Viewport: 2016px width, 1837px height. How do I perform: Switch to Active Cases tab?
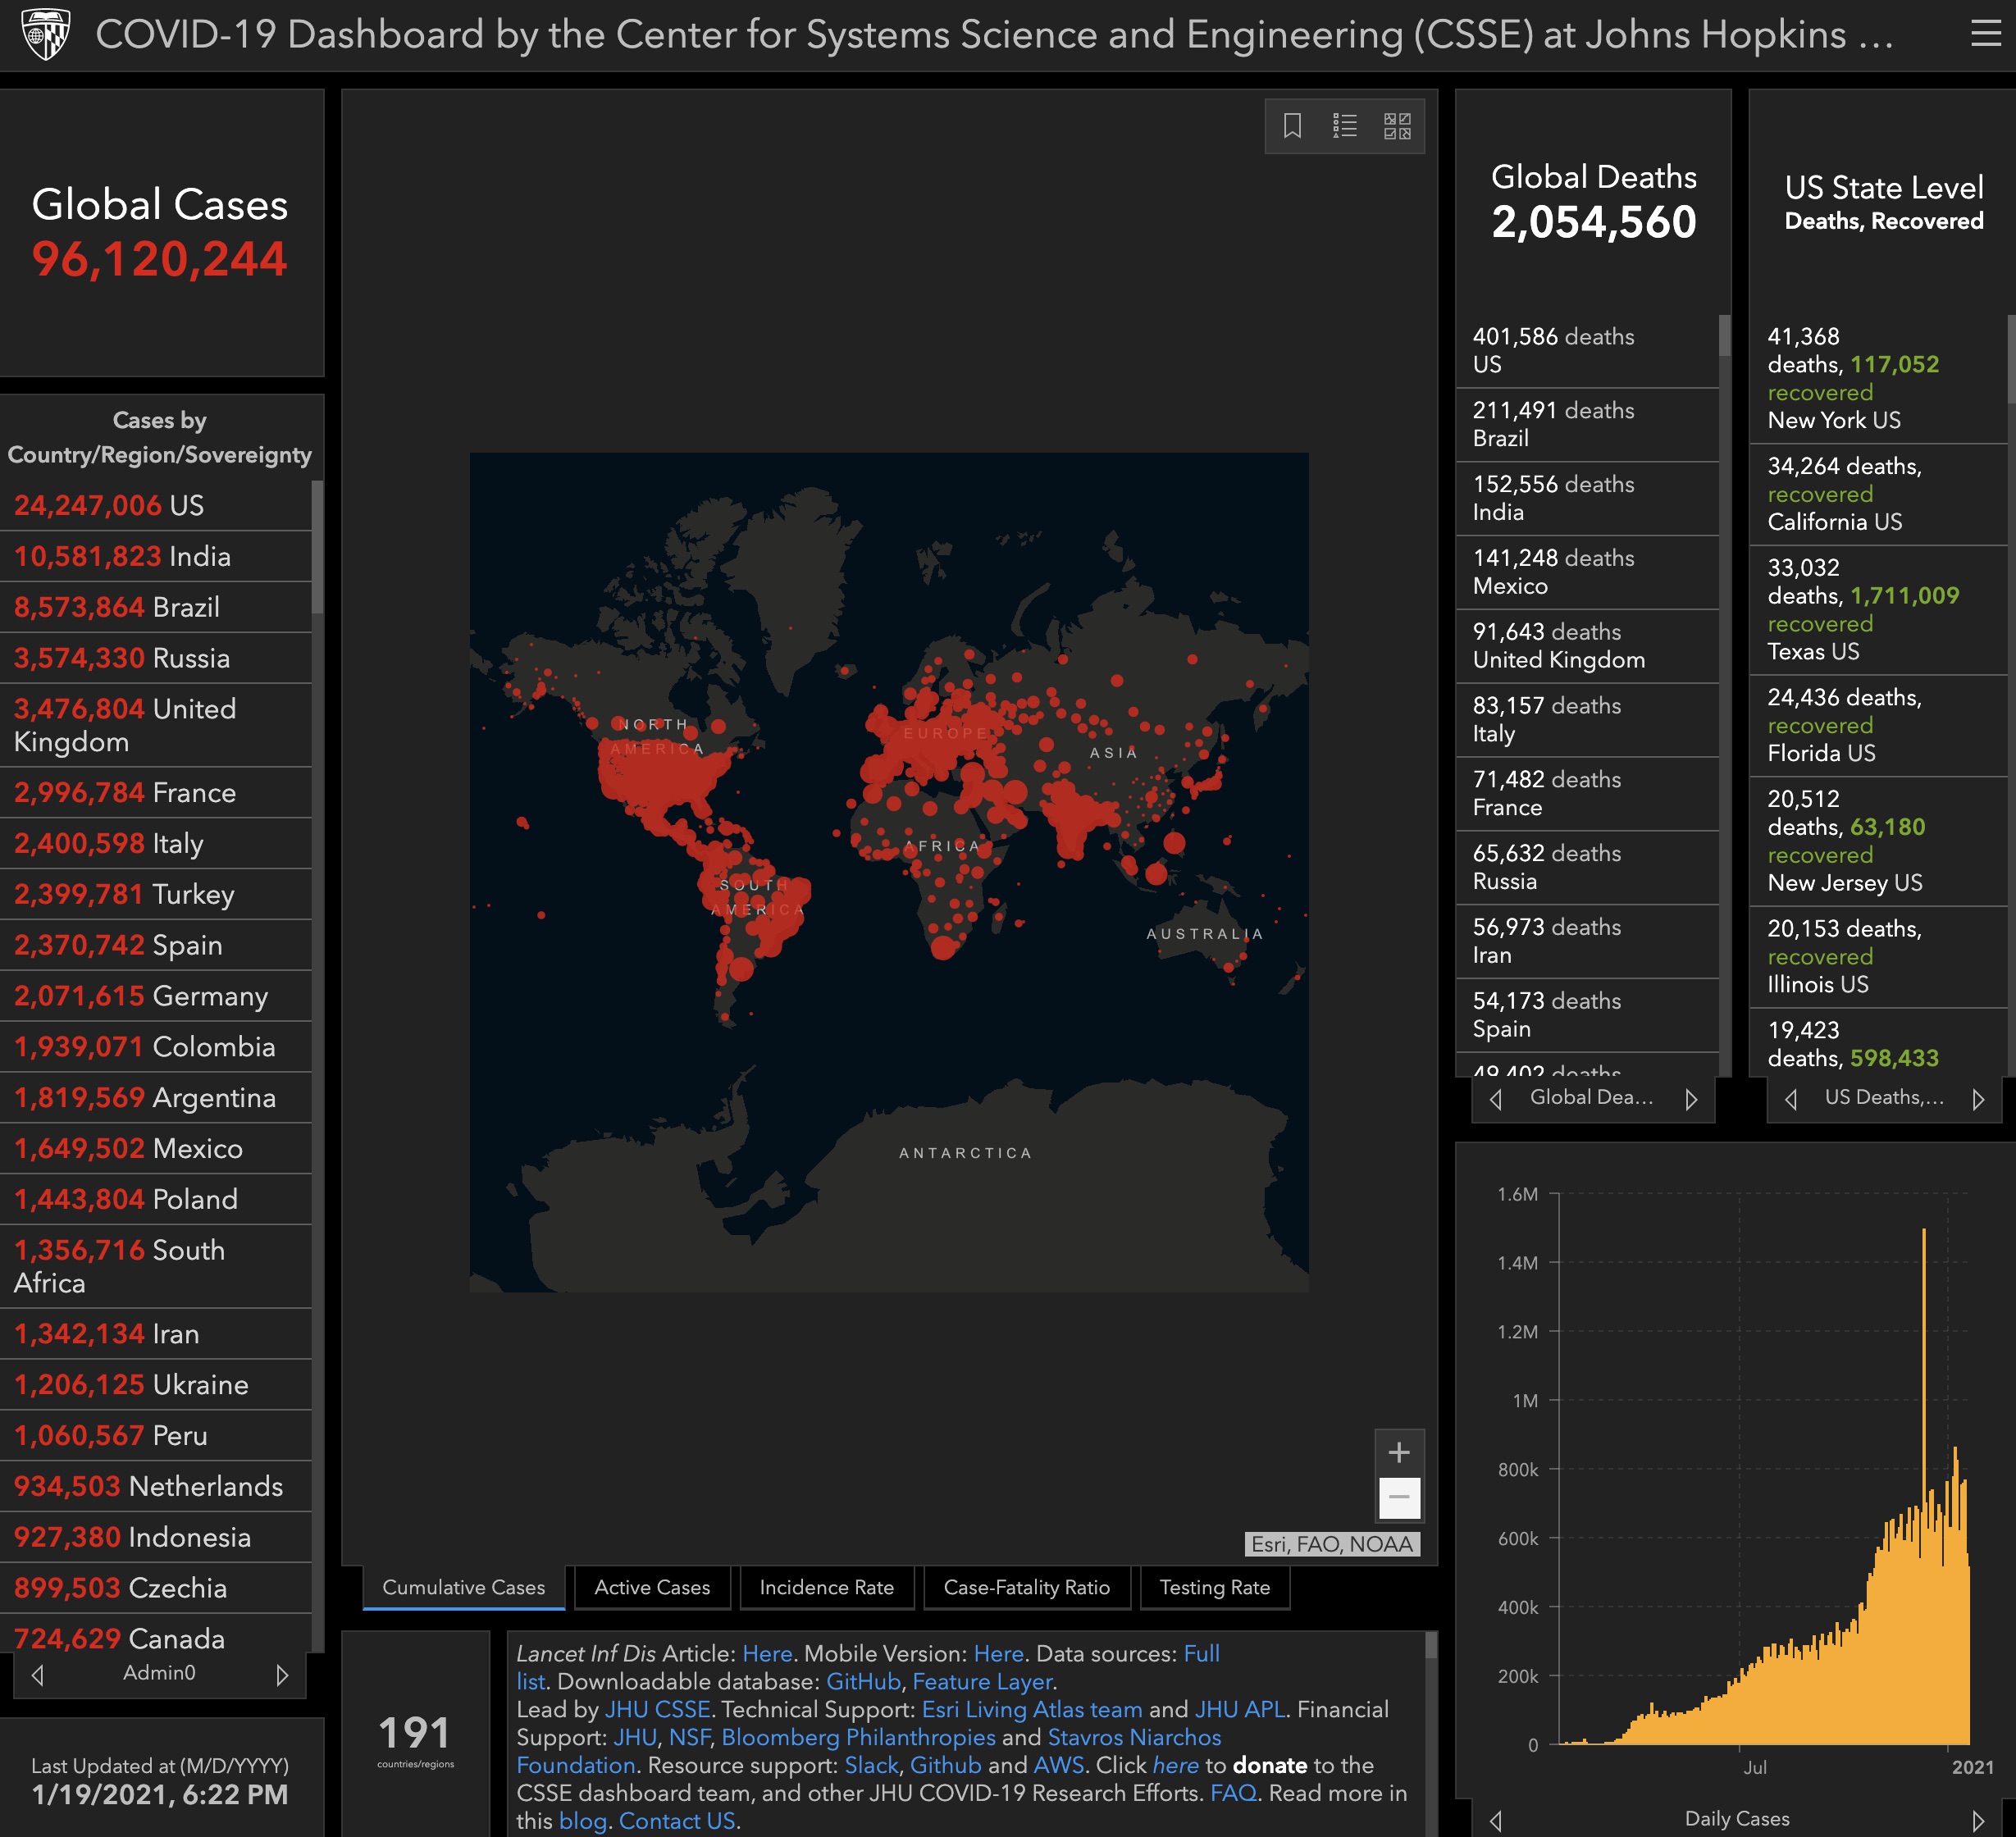click(x=650, y=1586)
